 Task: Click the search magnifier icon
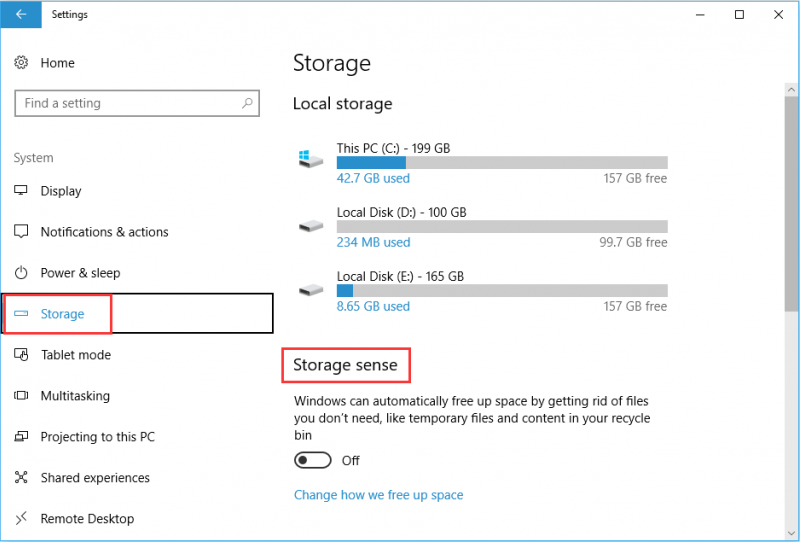point(247,103)
